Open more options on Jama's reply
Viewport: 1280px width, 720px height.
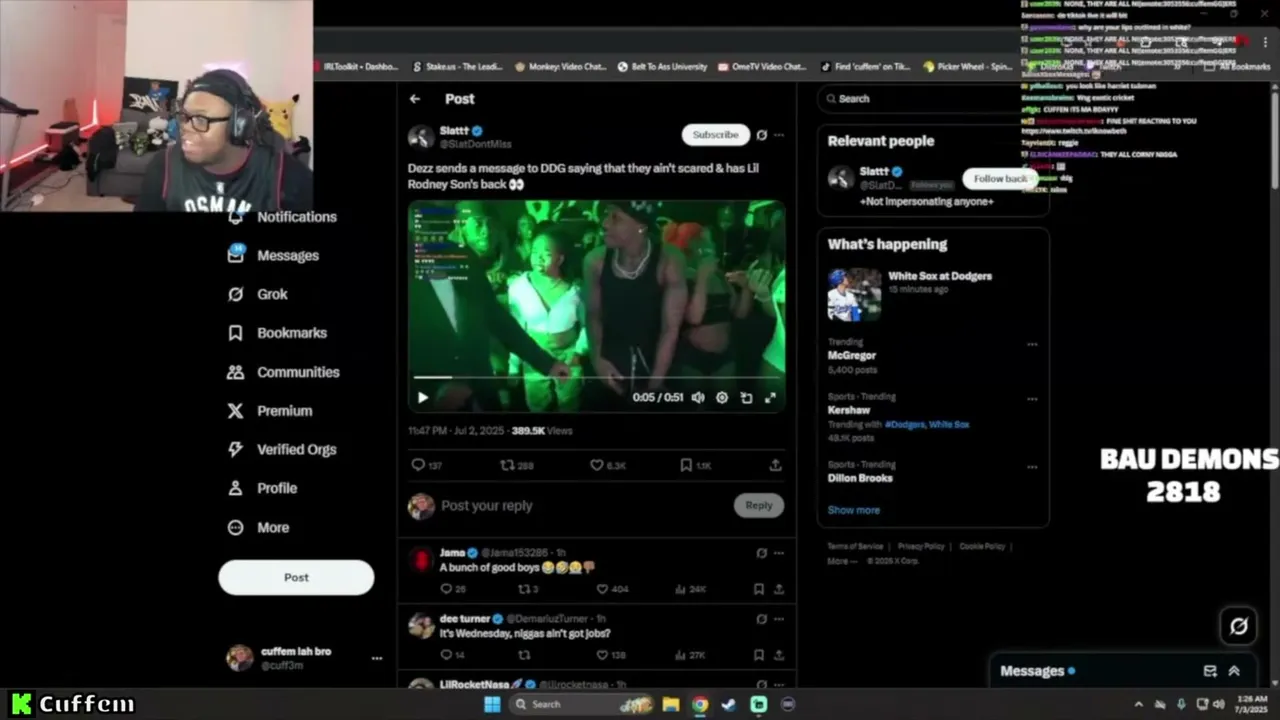click(x=779, y=553)
